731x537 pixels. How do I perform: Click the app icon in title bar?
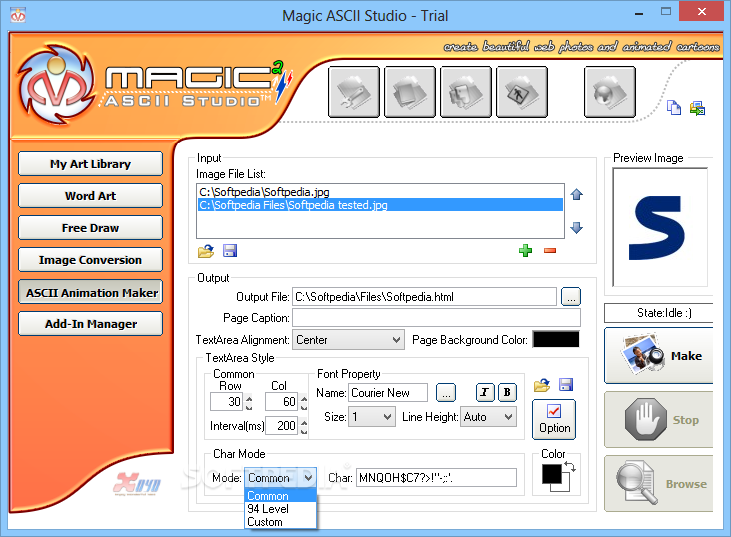[18, 15]
